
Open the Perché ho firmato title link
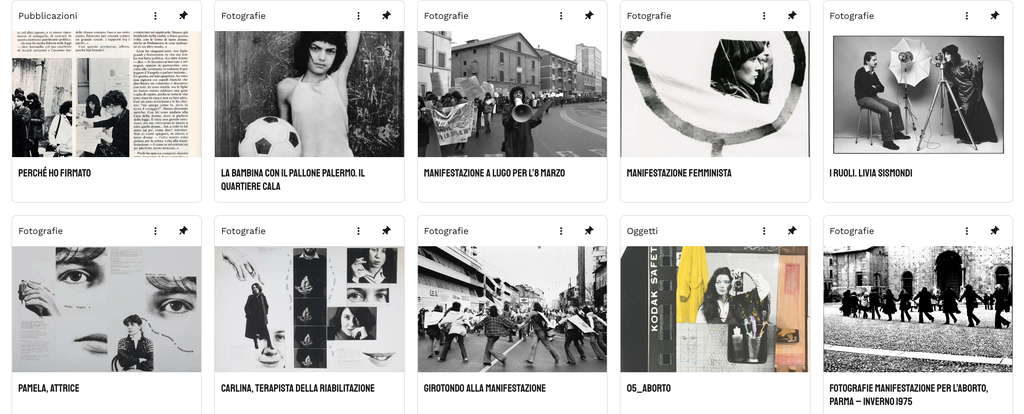pyautogui.click(x=55, y=173)
